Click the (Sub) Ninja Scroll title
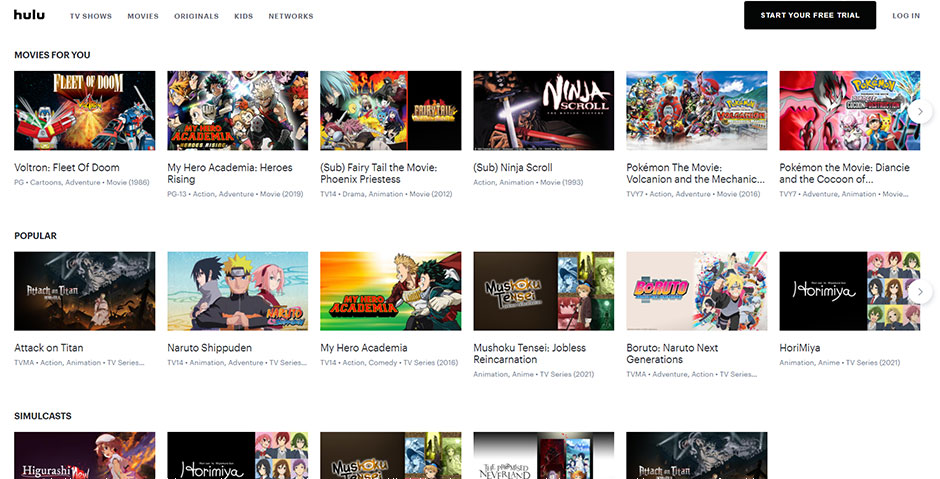This screenshot has height=479, width=940. [x=513, y=167]
